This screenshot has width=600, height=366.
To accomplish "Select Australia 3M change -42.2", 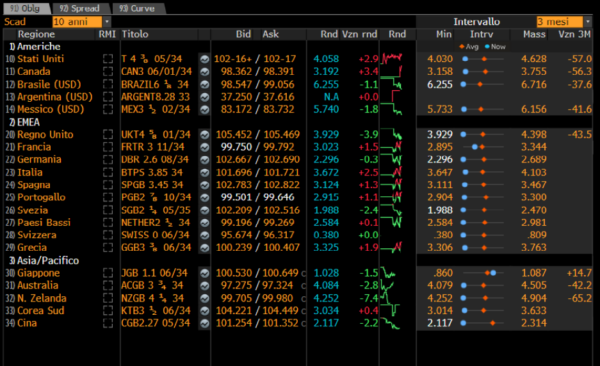I will [x=580, y=286].
